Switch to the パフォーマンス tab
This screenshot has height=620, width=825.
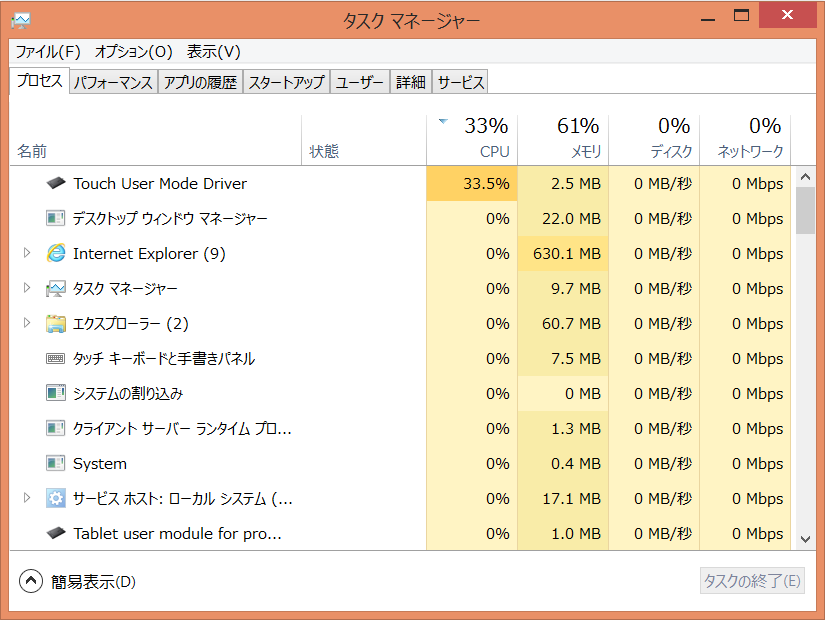tap(113, 82)
